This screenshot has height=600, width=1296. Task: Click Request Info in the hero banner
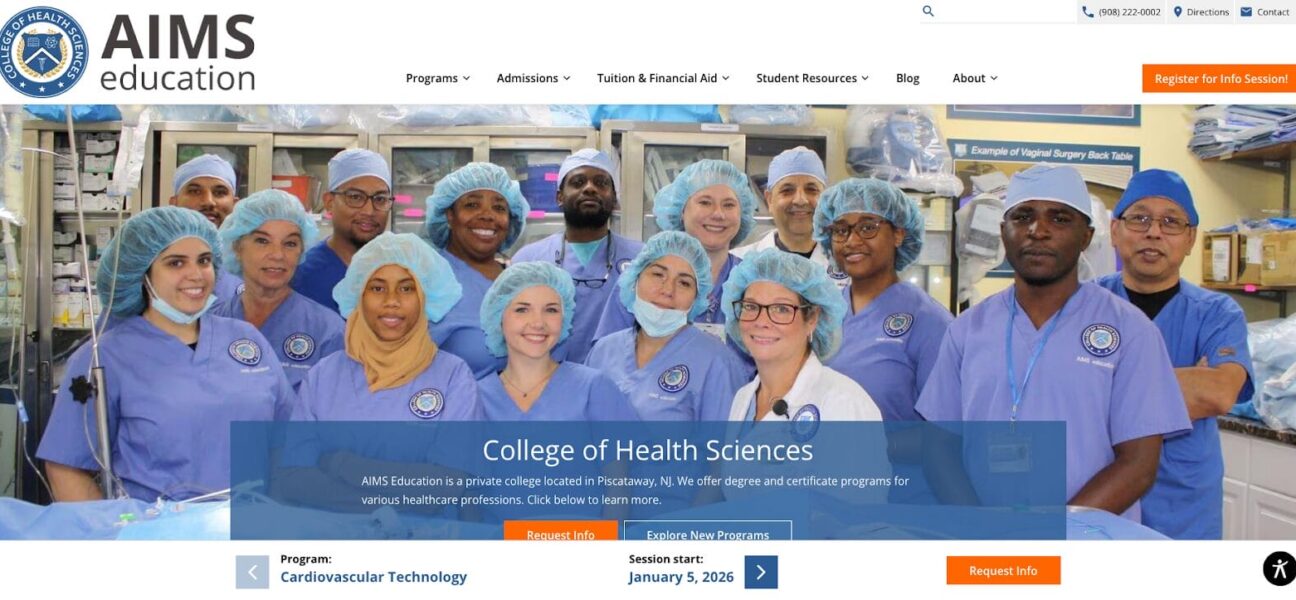561,531
